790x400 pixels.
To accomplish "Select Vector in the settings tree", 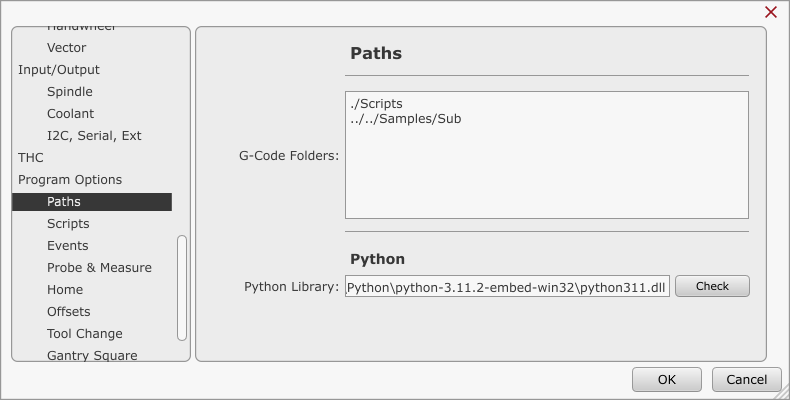I will [67, 48].
